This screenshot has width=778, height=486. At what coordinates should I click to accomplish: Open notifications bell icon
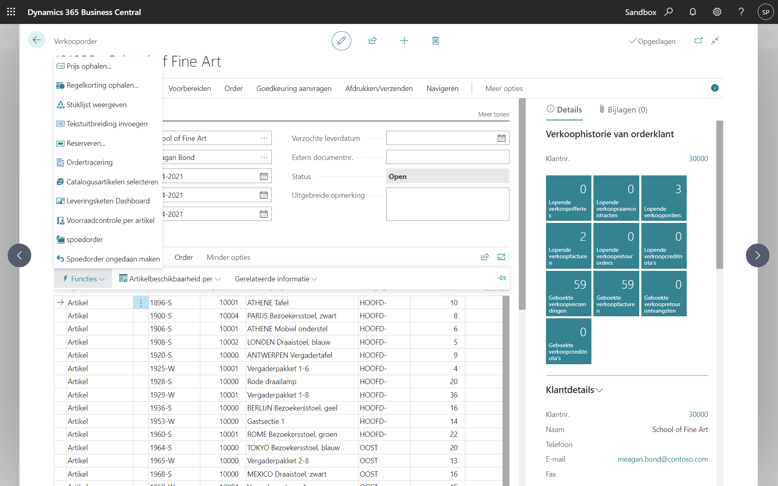[693, 11]
